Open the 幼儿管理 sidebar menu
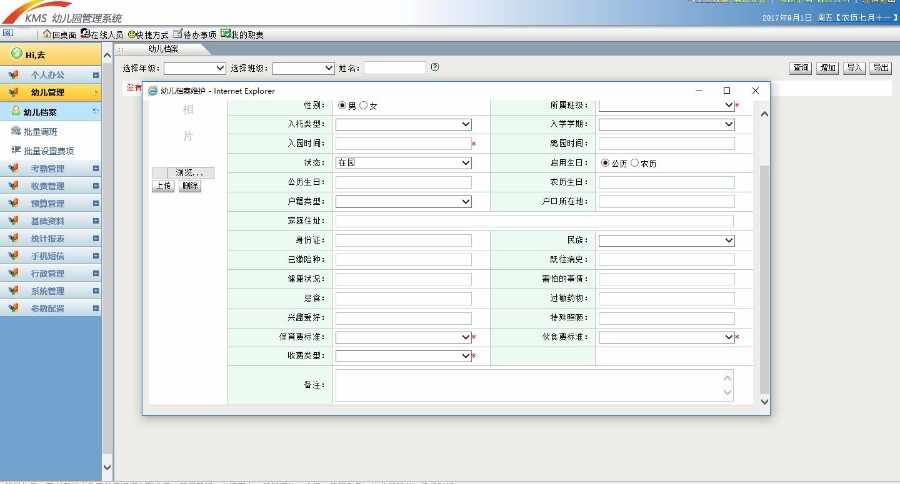The height and width of the screenshot is (484, 900). pos(51,92)
